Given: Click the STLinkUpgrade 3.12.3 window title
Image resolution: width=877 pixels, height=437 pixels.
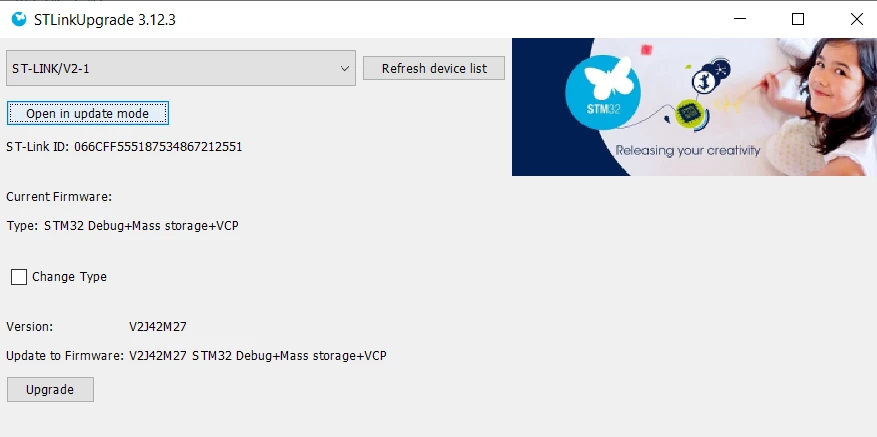Looking at the screenshot, I should click(x=105, y=20).
